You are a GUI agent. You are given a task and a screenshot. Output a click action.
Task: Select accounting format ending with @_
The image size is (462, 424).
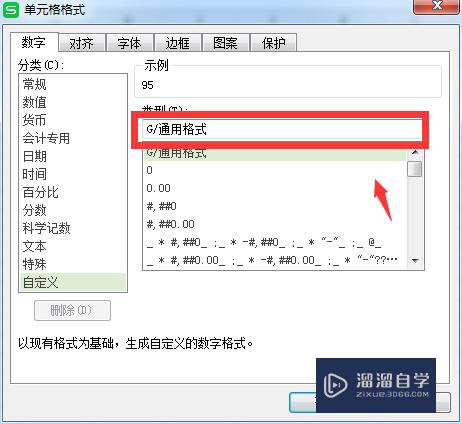pos(275,242)
